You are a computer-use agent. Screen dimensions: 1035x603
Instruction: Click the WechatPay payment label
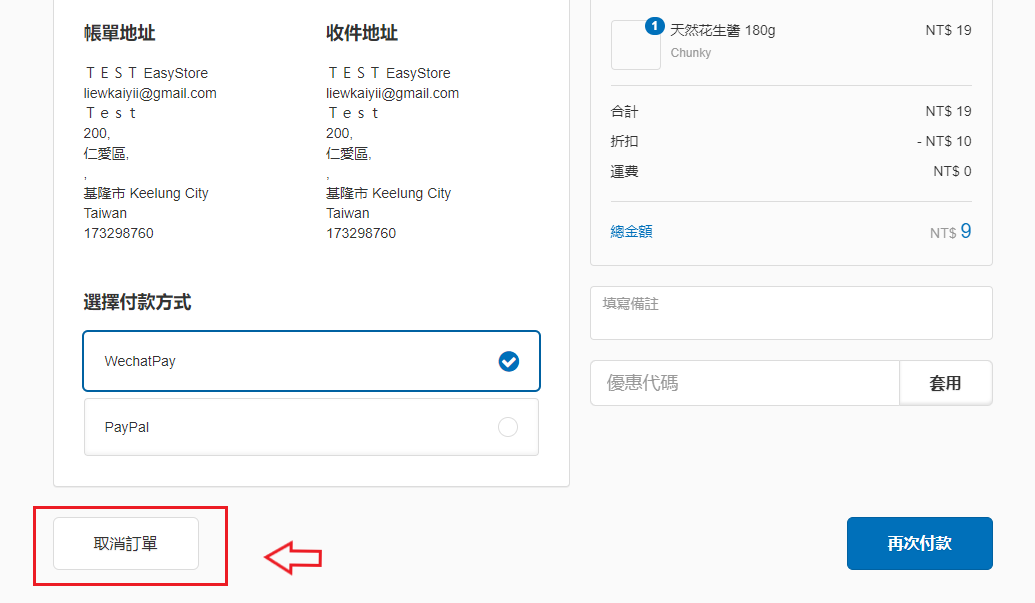click(140, 361)
